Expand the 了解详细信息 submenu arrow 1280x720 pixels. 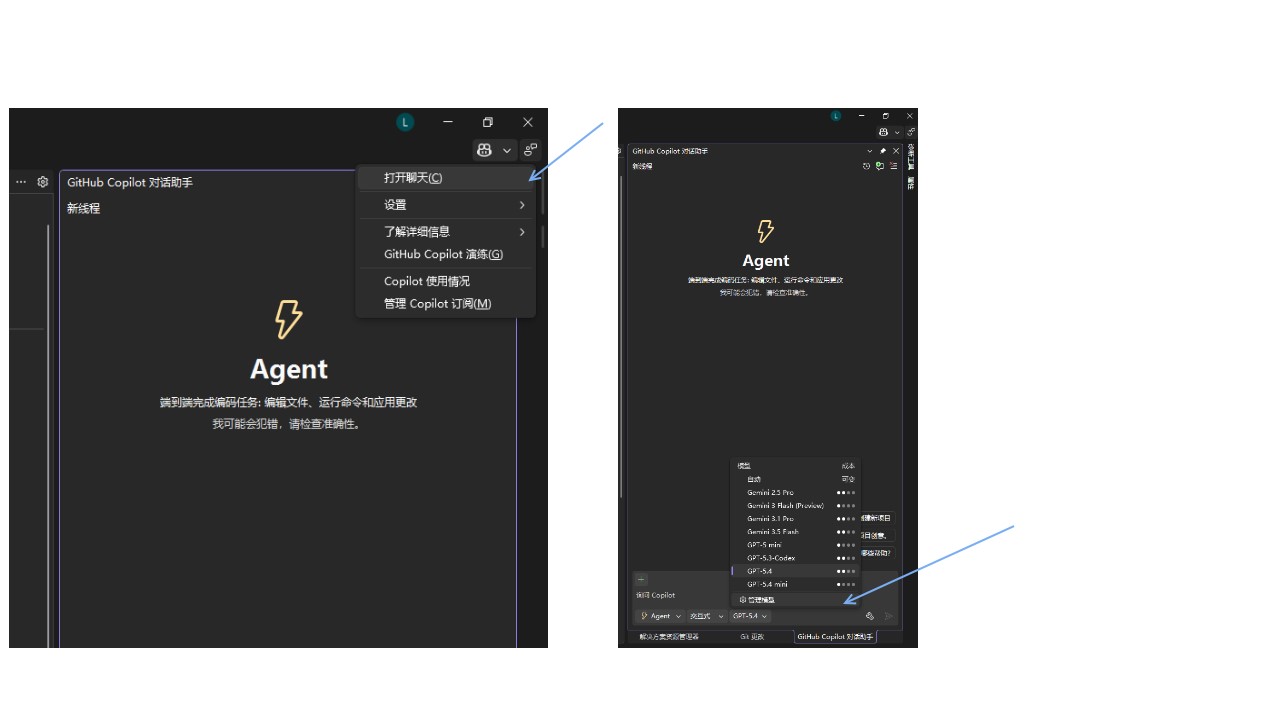point(522,232)
